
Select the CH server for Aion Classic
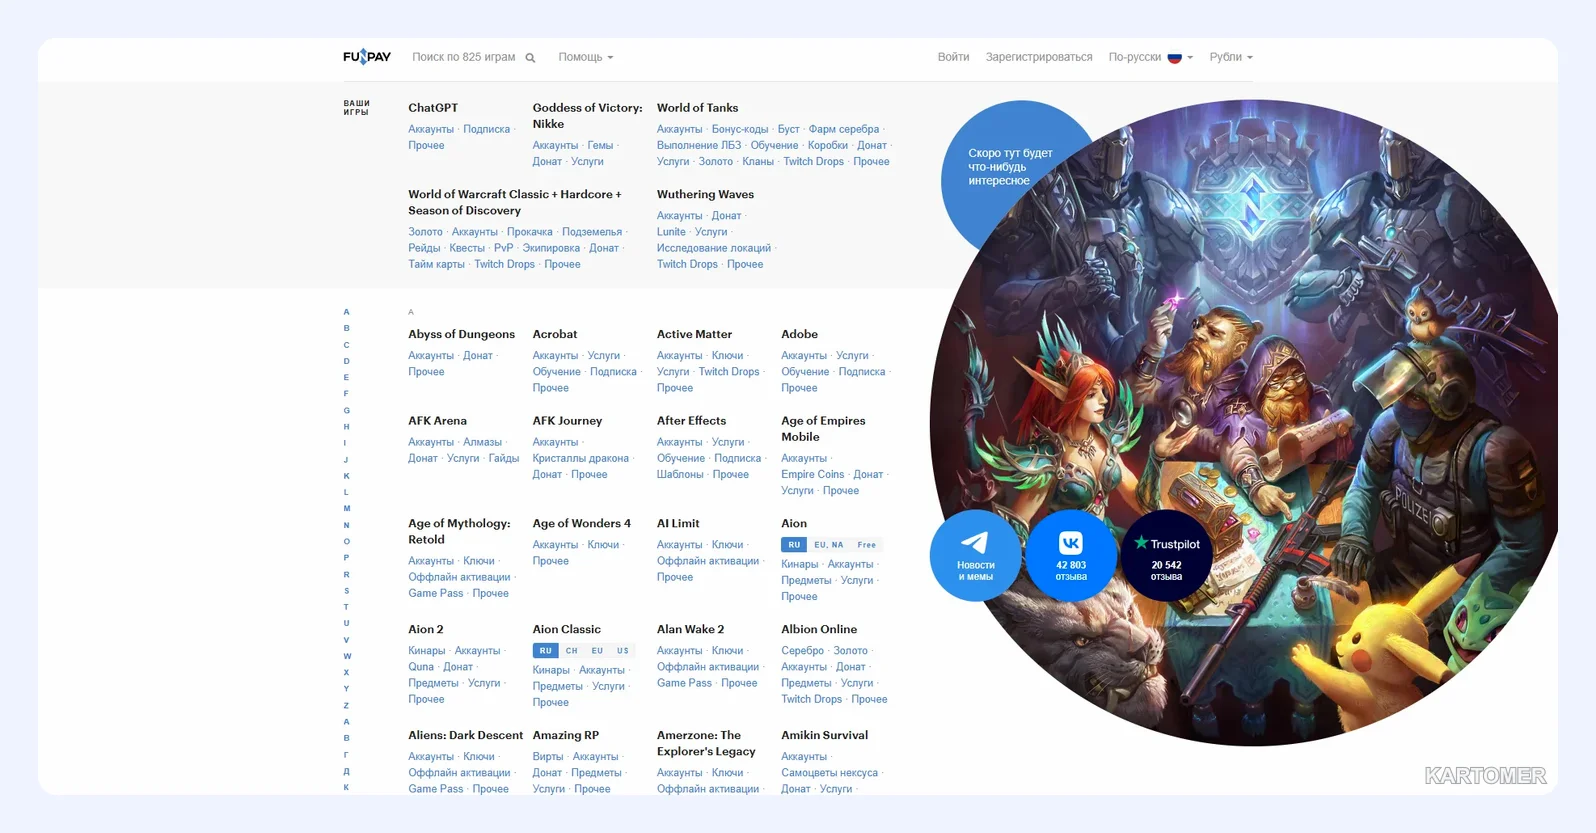coord(572,651)
